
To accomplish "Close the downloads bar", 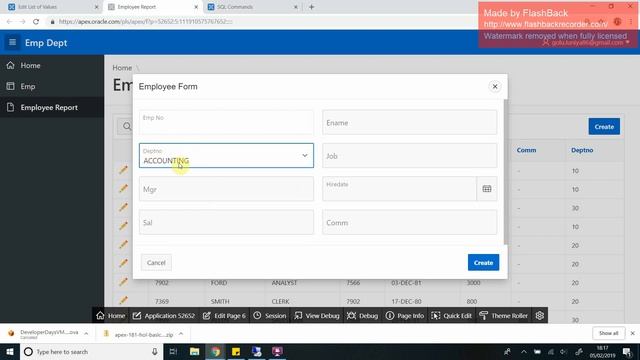I will point(632,333).
